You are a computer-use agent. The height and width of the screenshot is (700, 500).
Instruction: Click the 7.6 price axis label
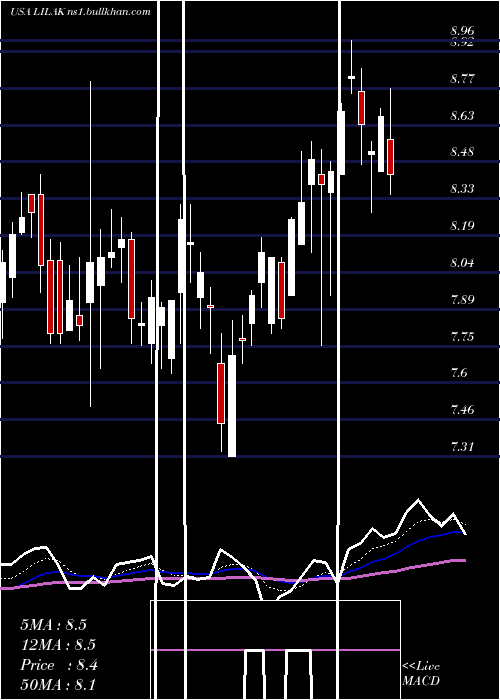click(459, 373)
